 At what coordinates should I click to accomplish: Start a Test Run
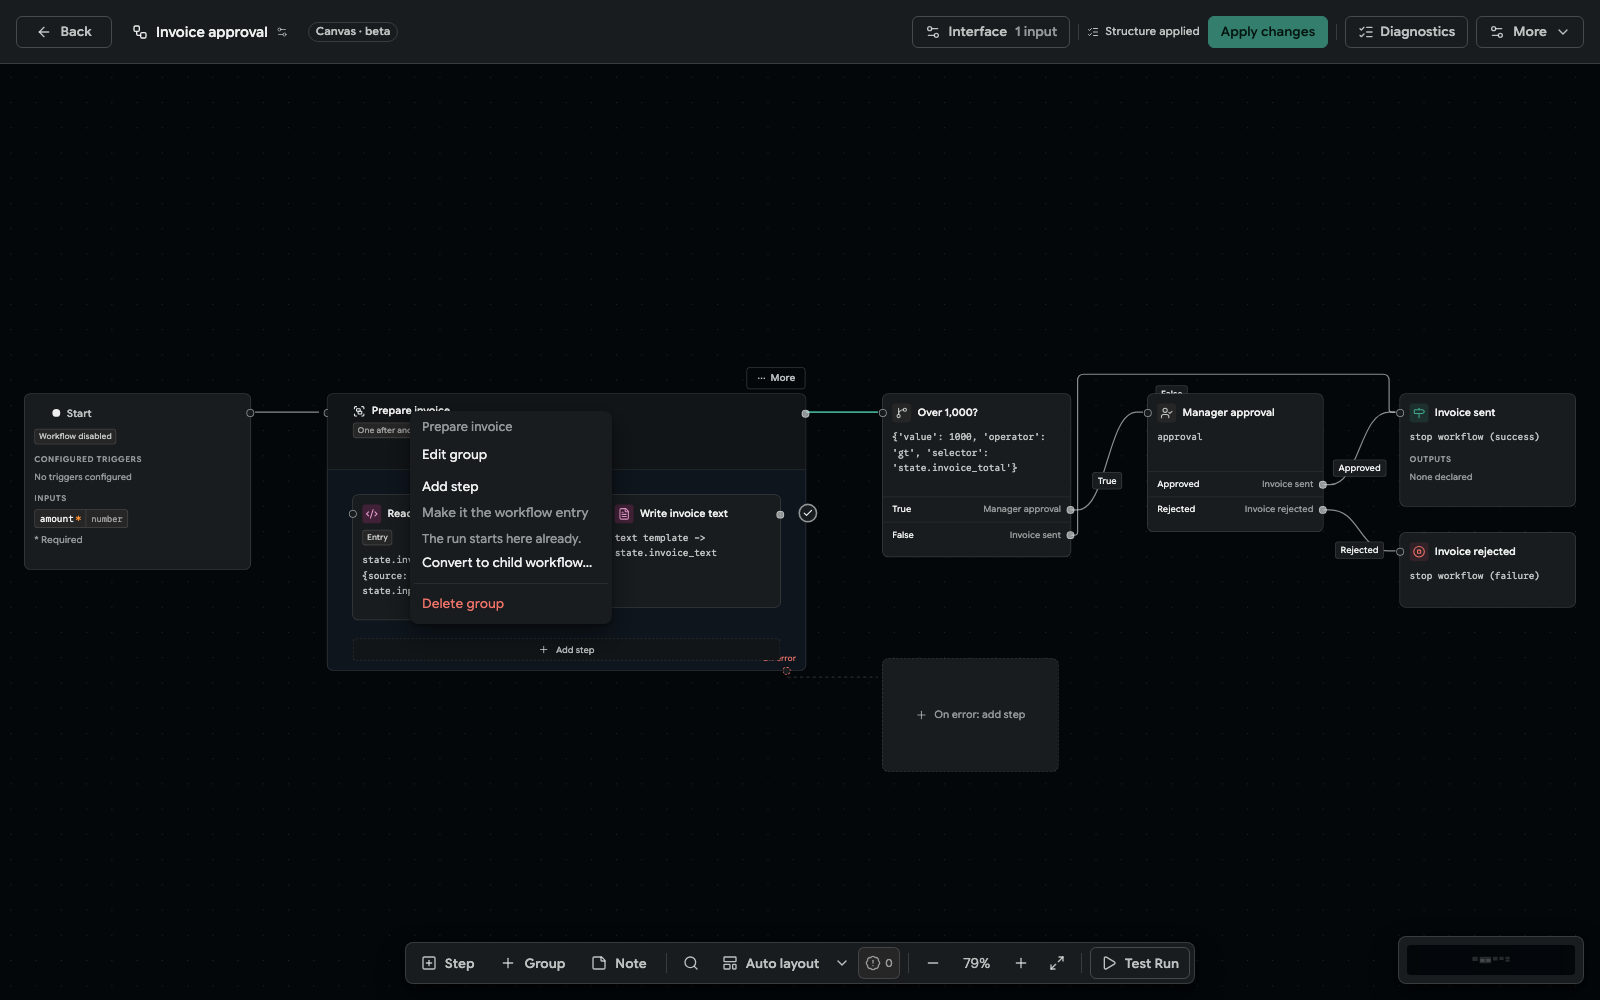(x=1140, y=963)
